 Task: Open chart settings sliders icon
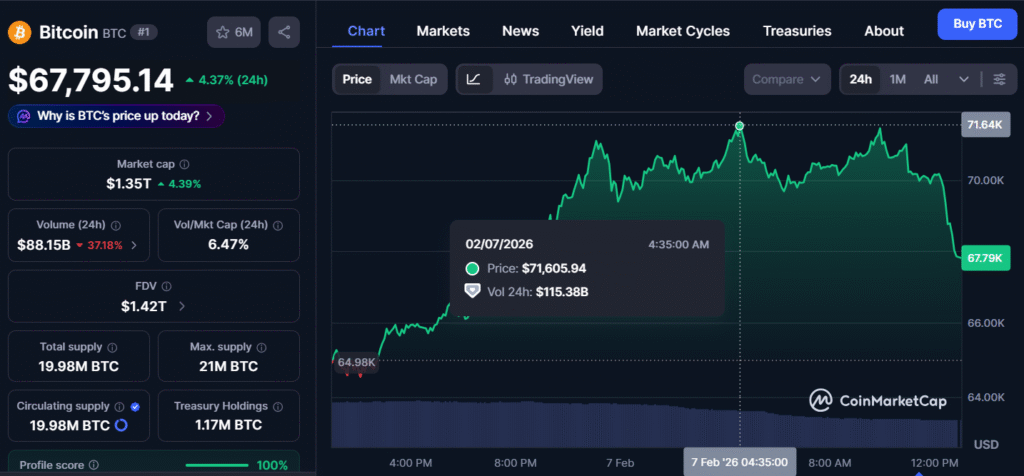[x=999, y=79]
